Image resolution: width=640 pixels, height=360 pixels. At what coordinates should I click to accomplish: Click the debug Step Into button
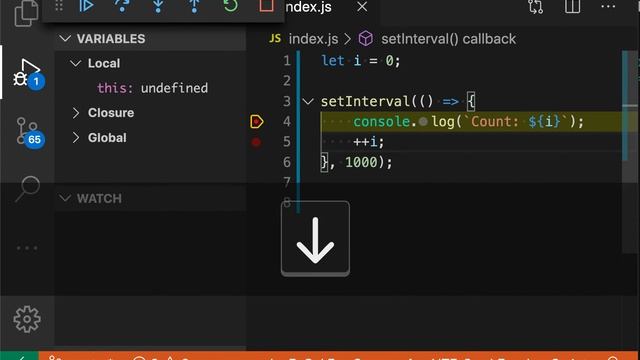[x=158, y=6]
